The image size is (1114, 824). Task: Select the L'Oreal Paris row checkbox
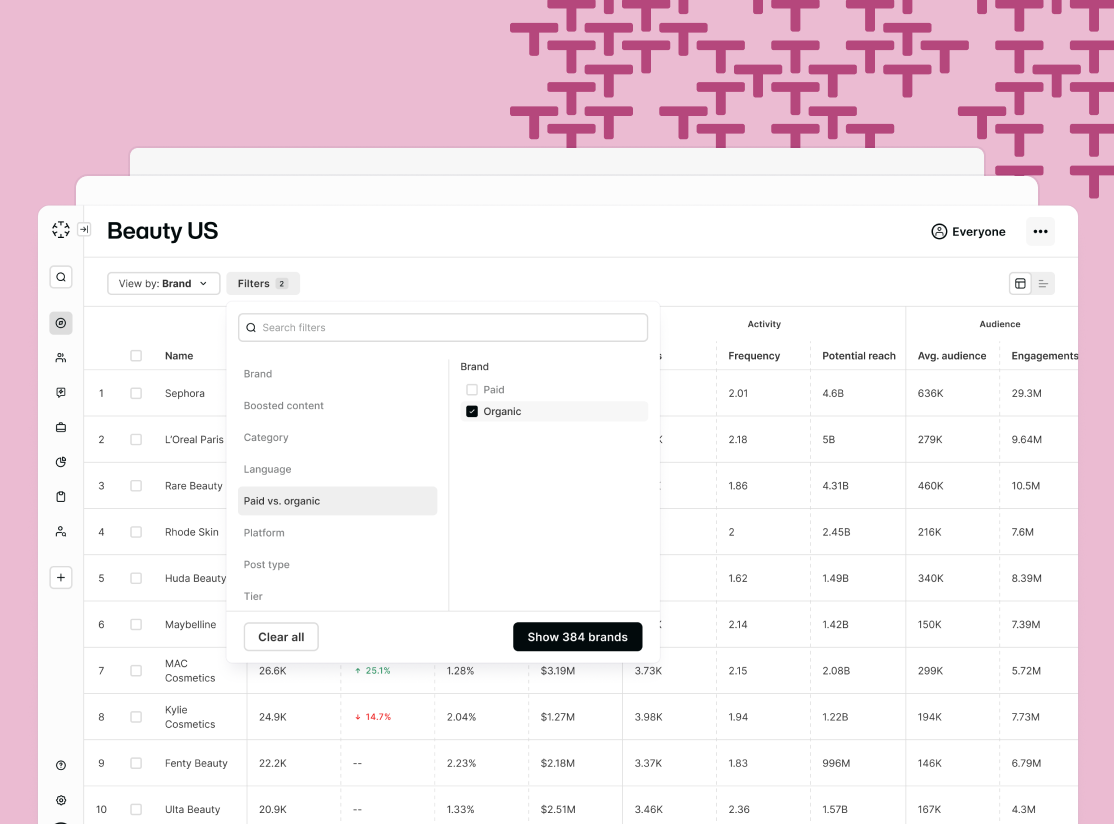tap(136, 440)
